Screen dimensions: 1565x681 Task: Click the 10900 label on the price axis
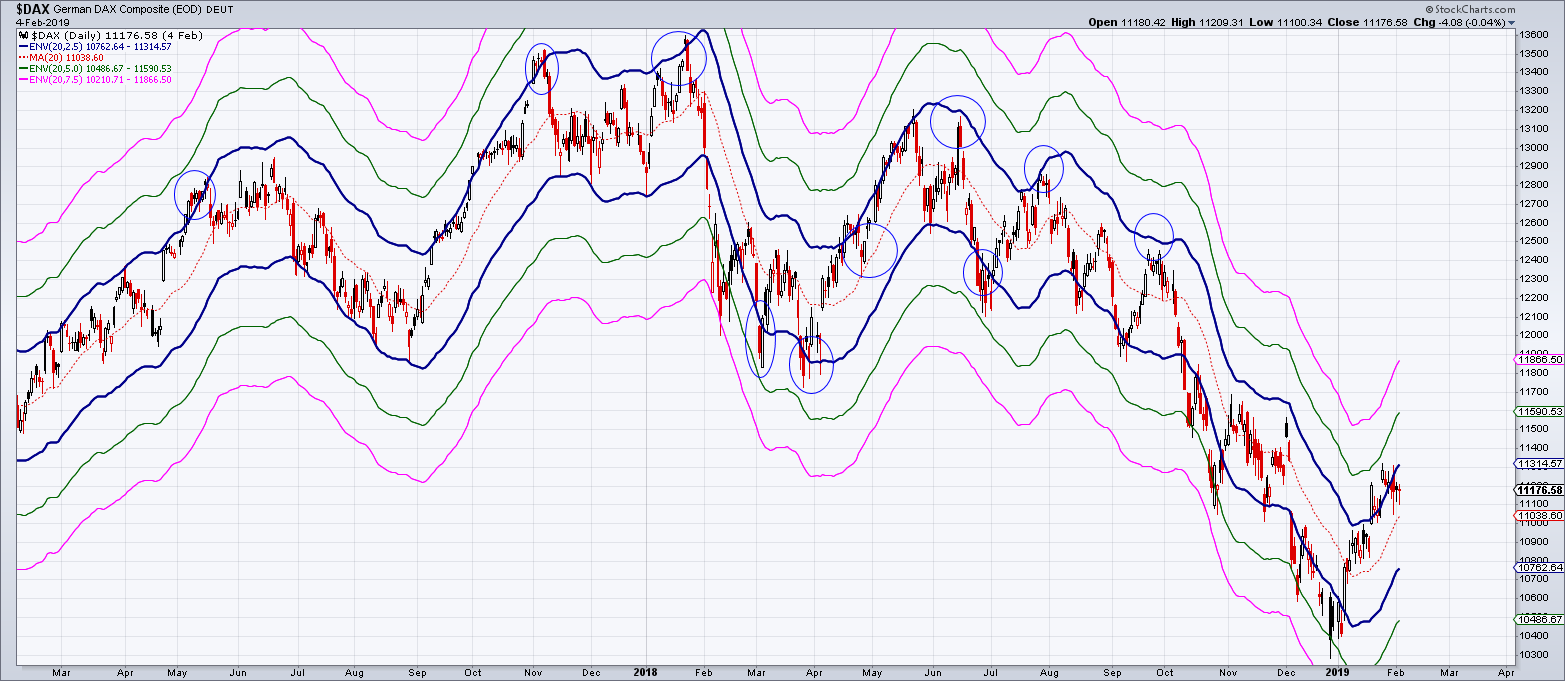(1535, 542)
